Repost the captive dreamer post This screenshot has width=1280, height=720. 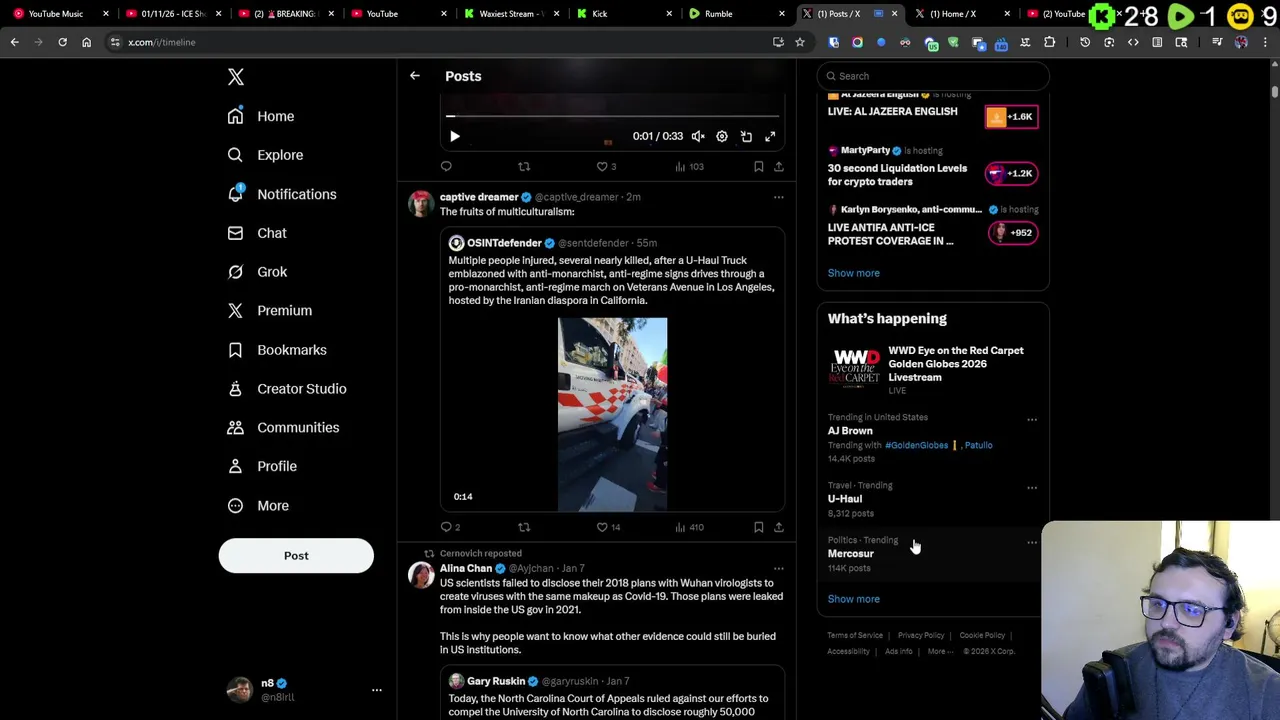(x=524, y=527)
